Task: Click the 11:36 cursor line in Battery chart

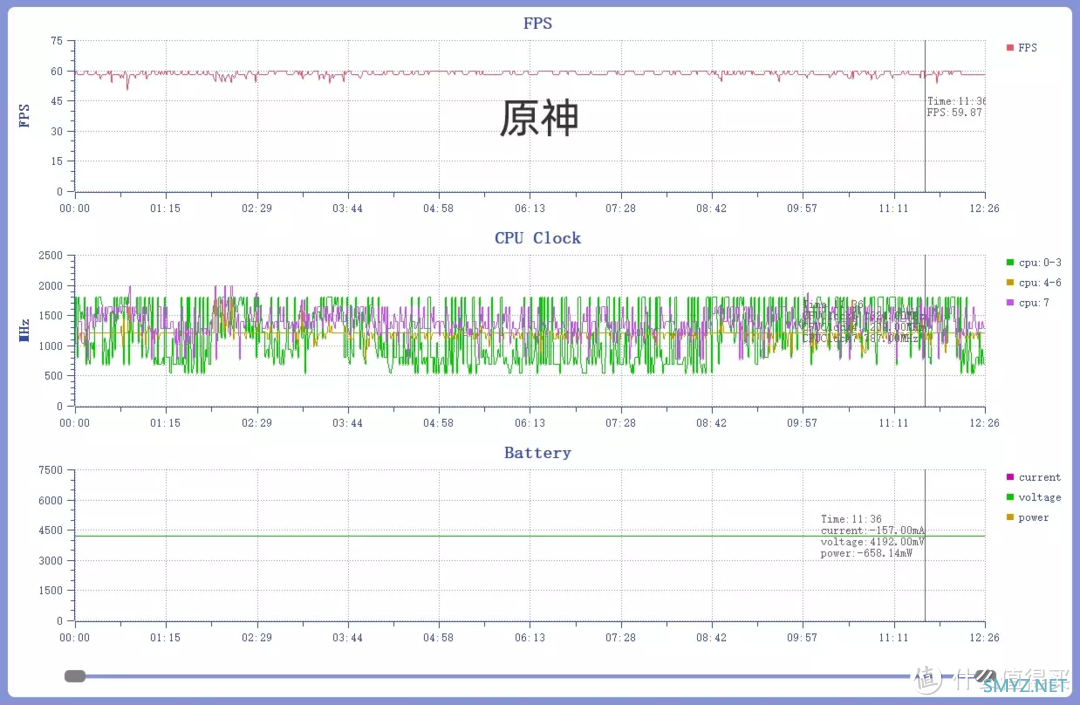Action: [925, 545]
